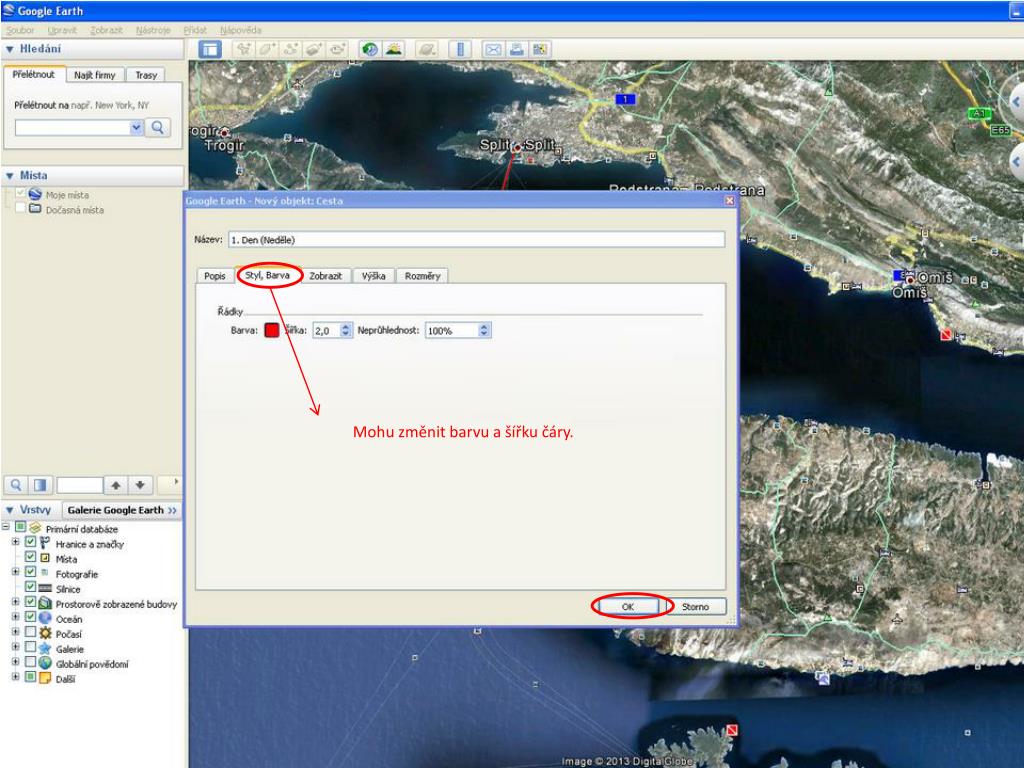Uncheck the Oceán layer checkbox
This screenshot has height=768, width=1024.
click(30, 617)
